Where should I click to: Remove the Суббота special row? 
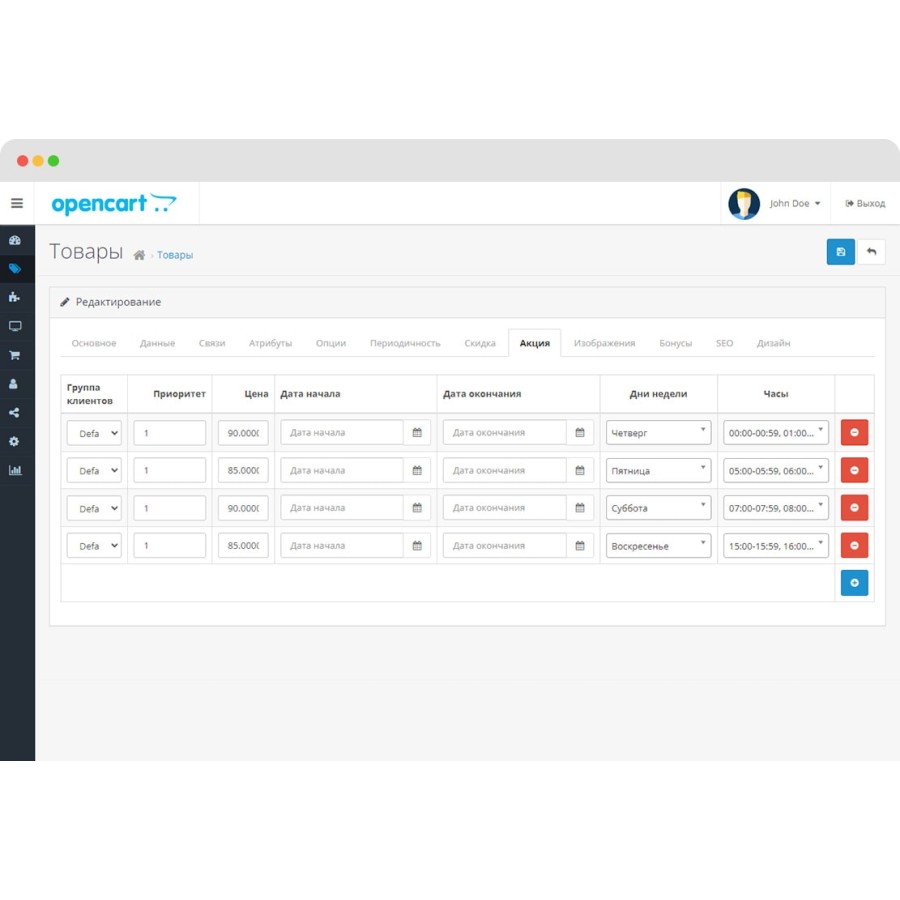pos(854,507)
